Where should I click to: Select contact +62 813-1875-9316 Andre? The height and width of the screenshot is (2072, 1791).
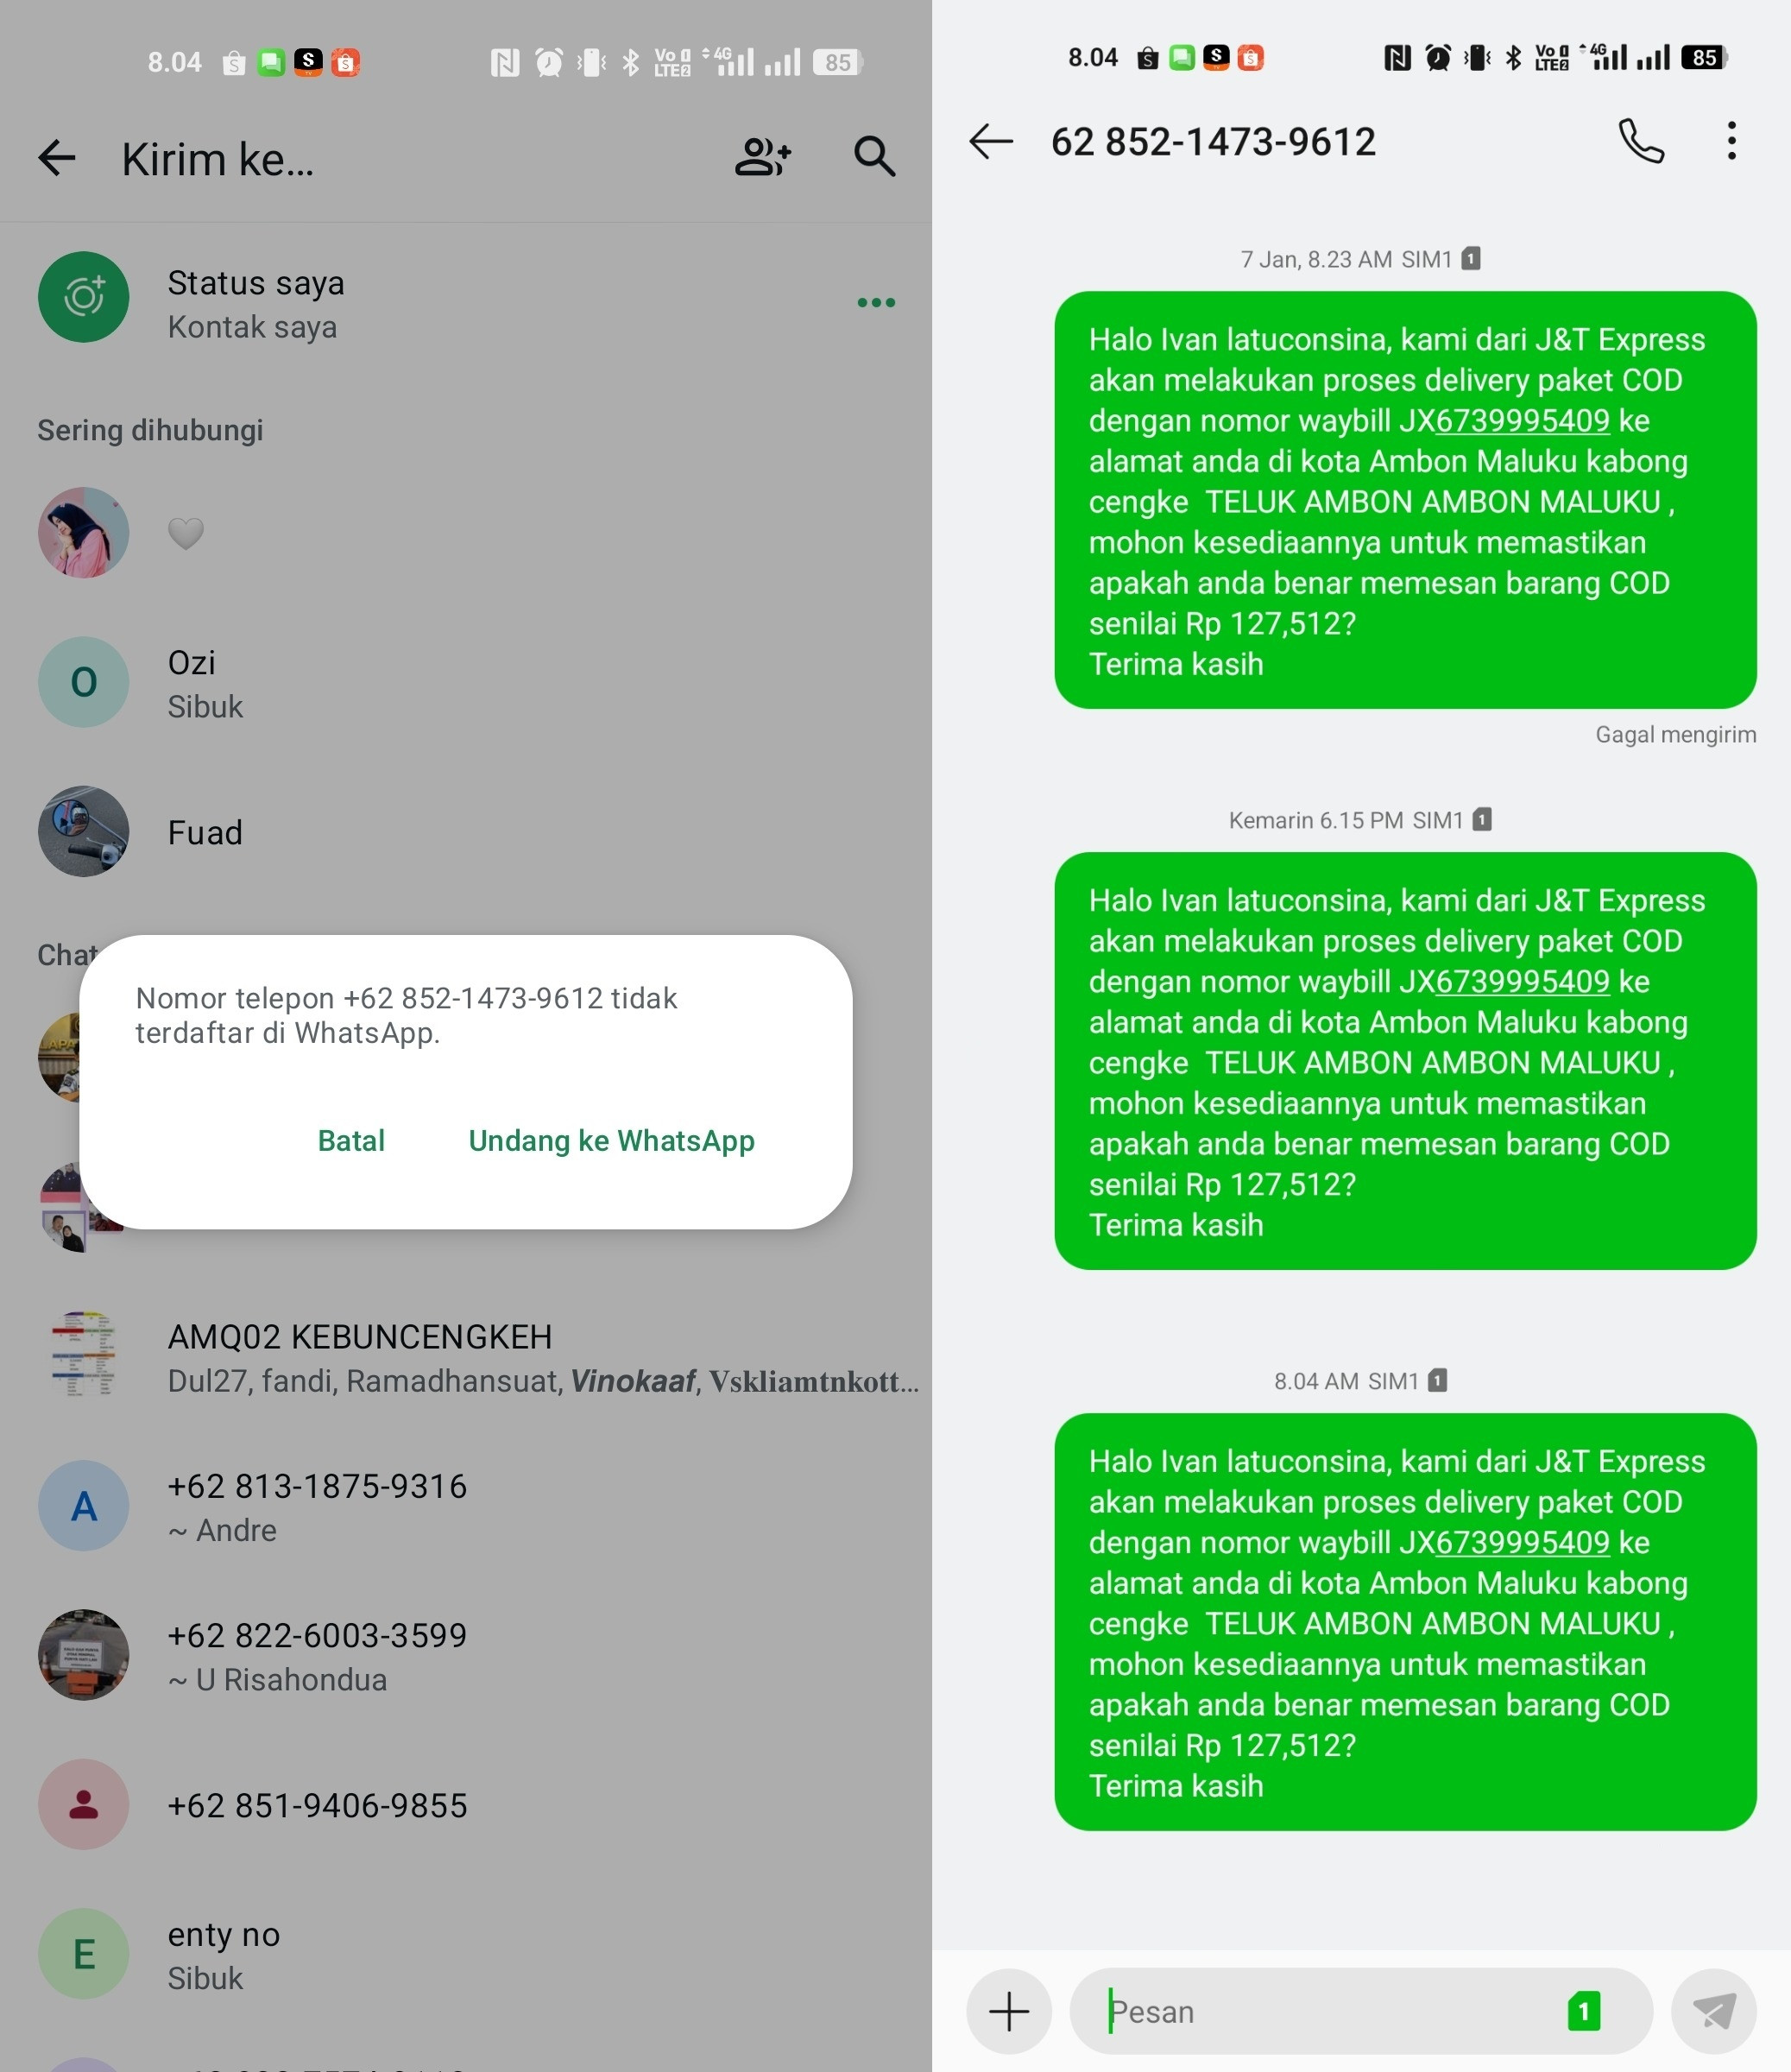(x=466, y=1506)
